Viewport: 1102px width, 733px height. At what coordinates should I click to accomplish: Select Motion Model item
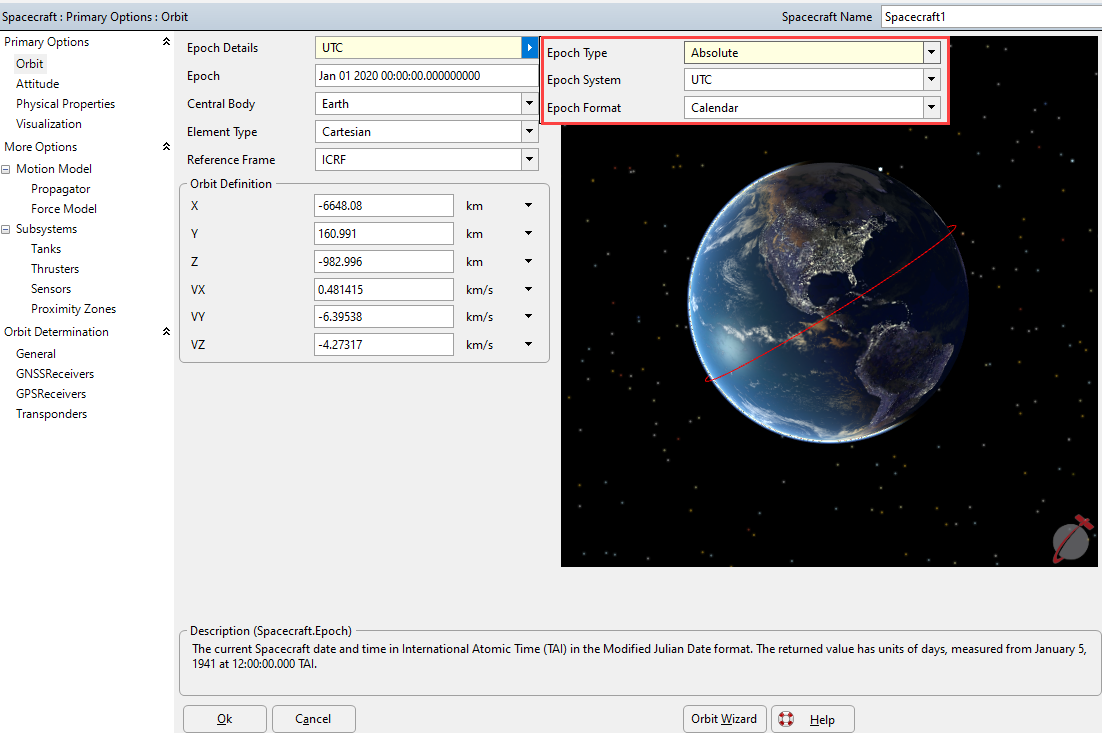53,169
